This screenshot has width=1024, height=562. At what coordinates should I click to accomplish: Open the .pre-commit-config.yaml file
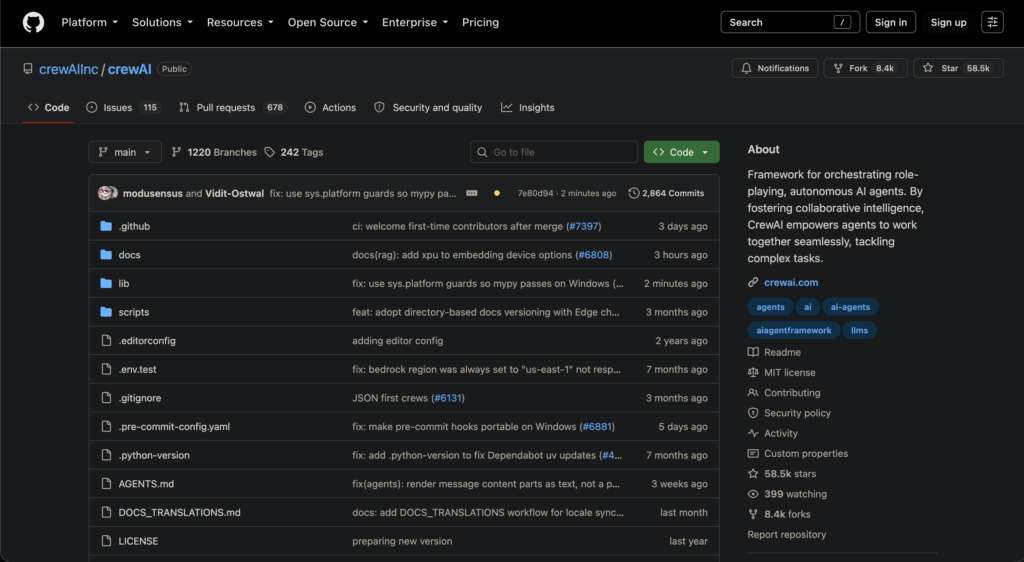tap(174, 427)
